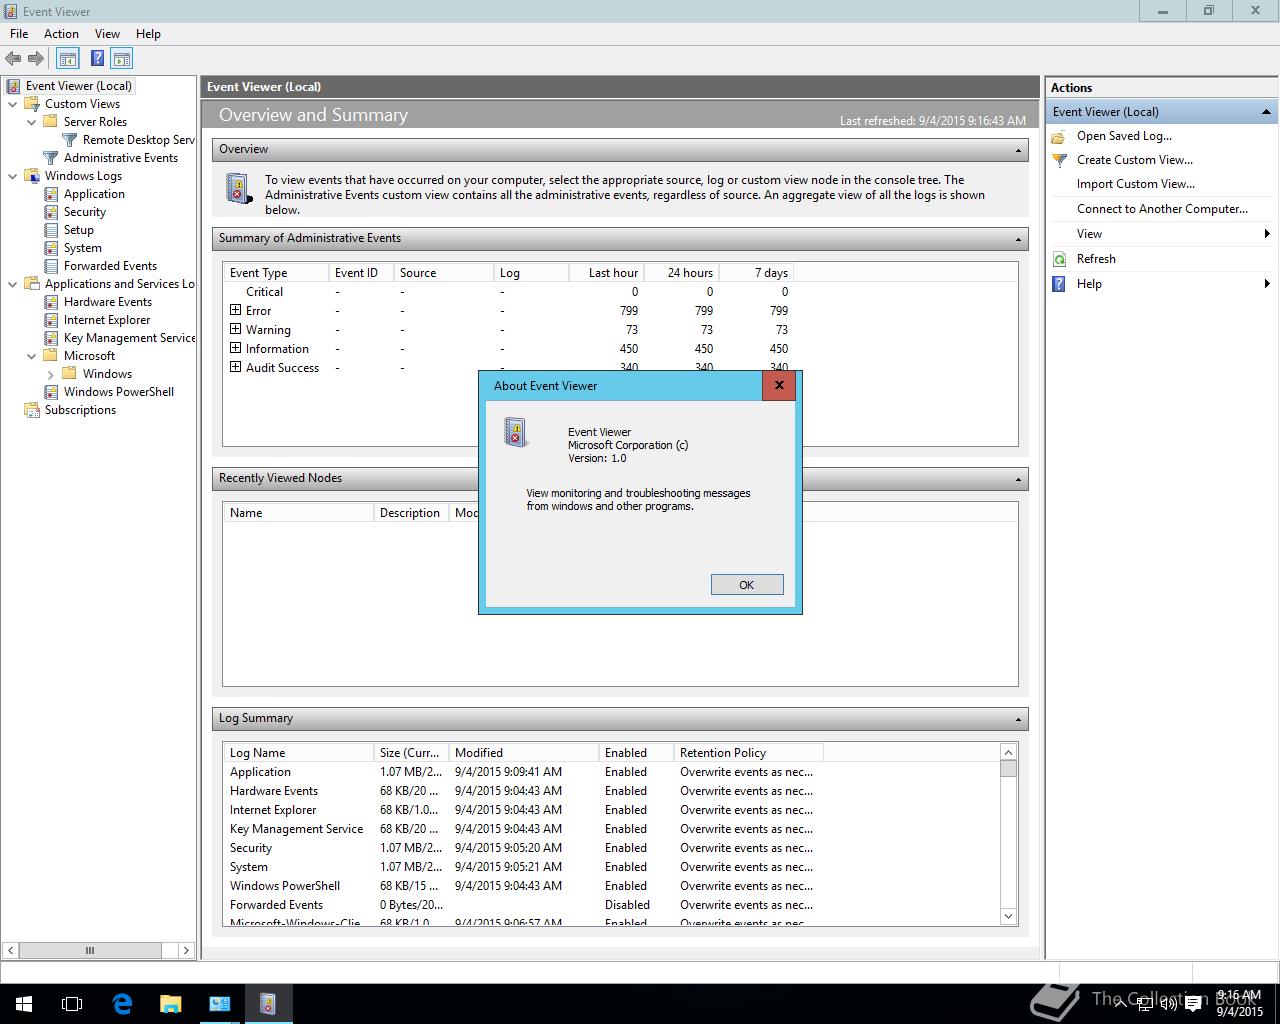Collapse the Microsoft folder tree node
1280x1024 pixels.
tap(32, 356)
